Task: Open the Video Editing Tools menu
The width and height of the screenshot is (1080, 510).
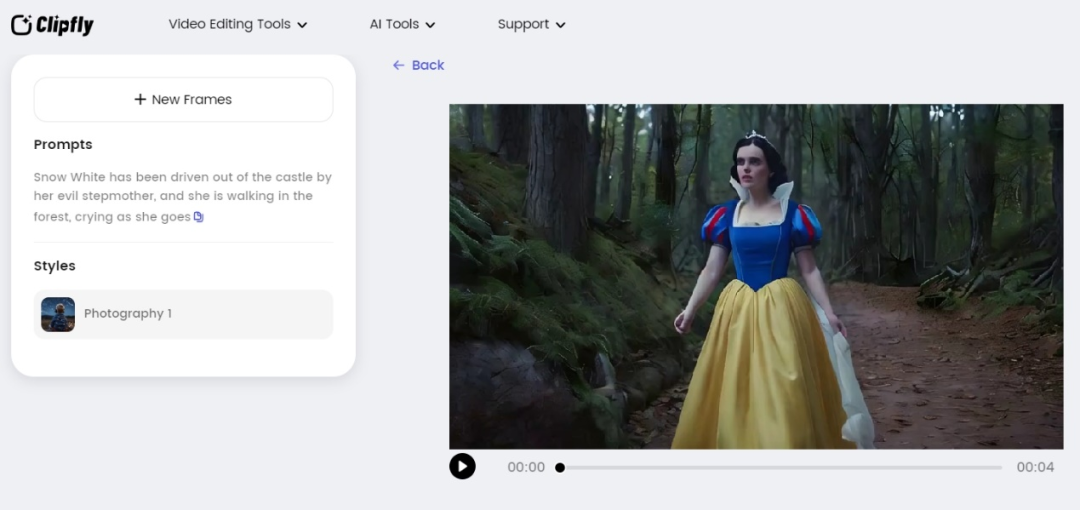Action: point(238,24)
